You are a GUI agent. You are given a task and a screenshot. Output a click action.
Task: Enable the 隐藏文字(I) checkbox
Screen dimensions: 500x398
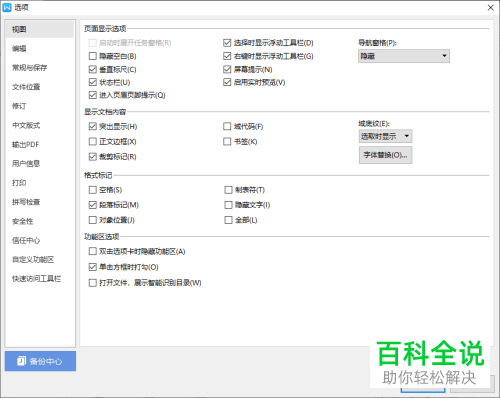click(x=228, y=205)
